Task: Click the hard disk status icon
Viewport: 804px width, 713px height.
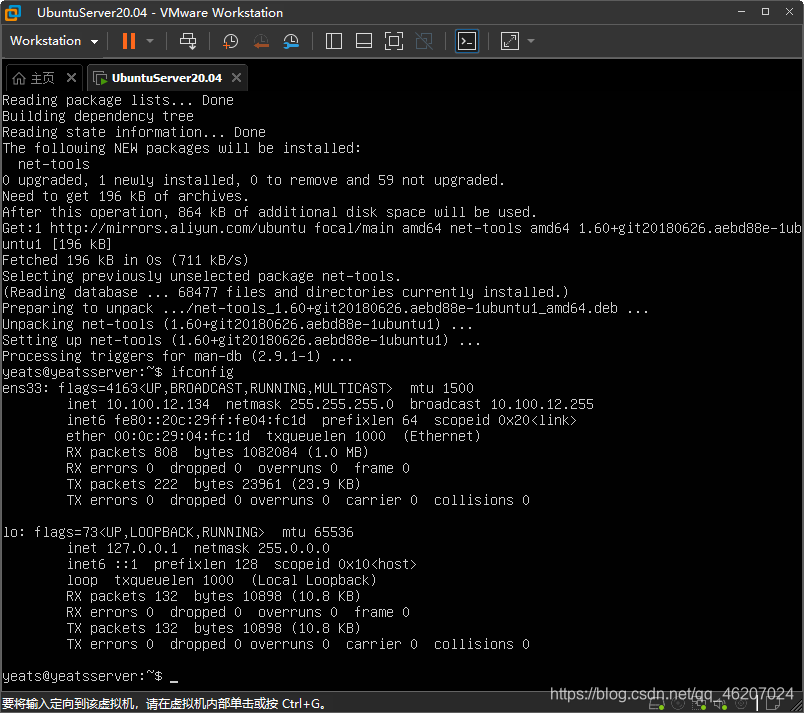Action: (x=656, y=704)
